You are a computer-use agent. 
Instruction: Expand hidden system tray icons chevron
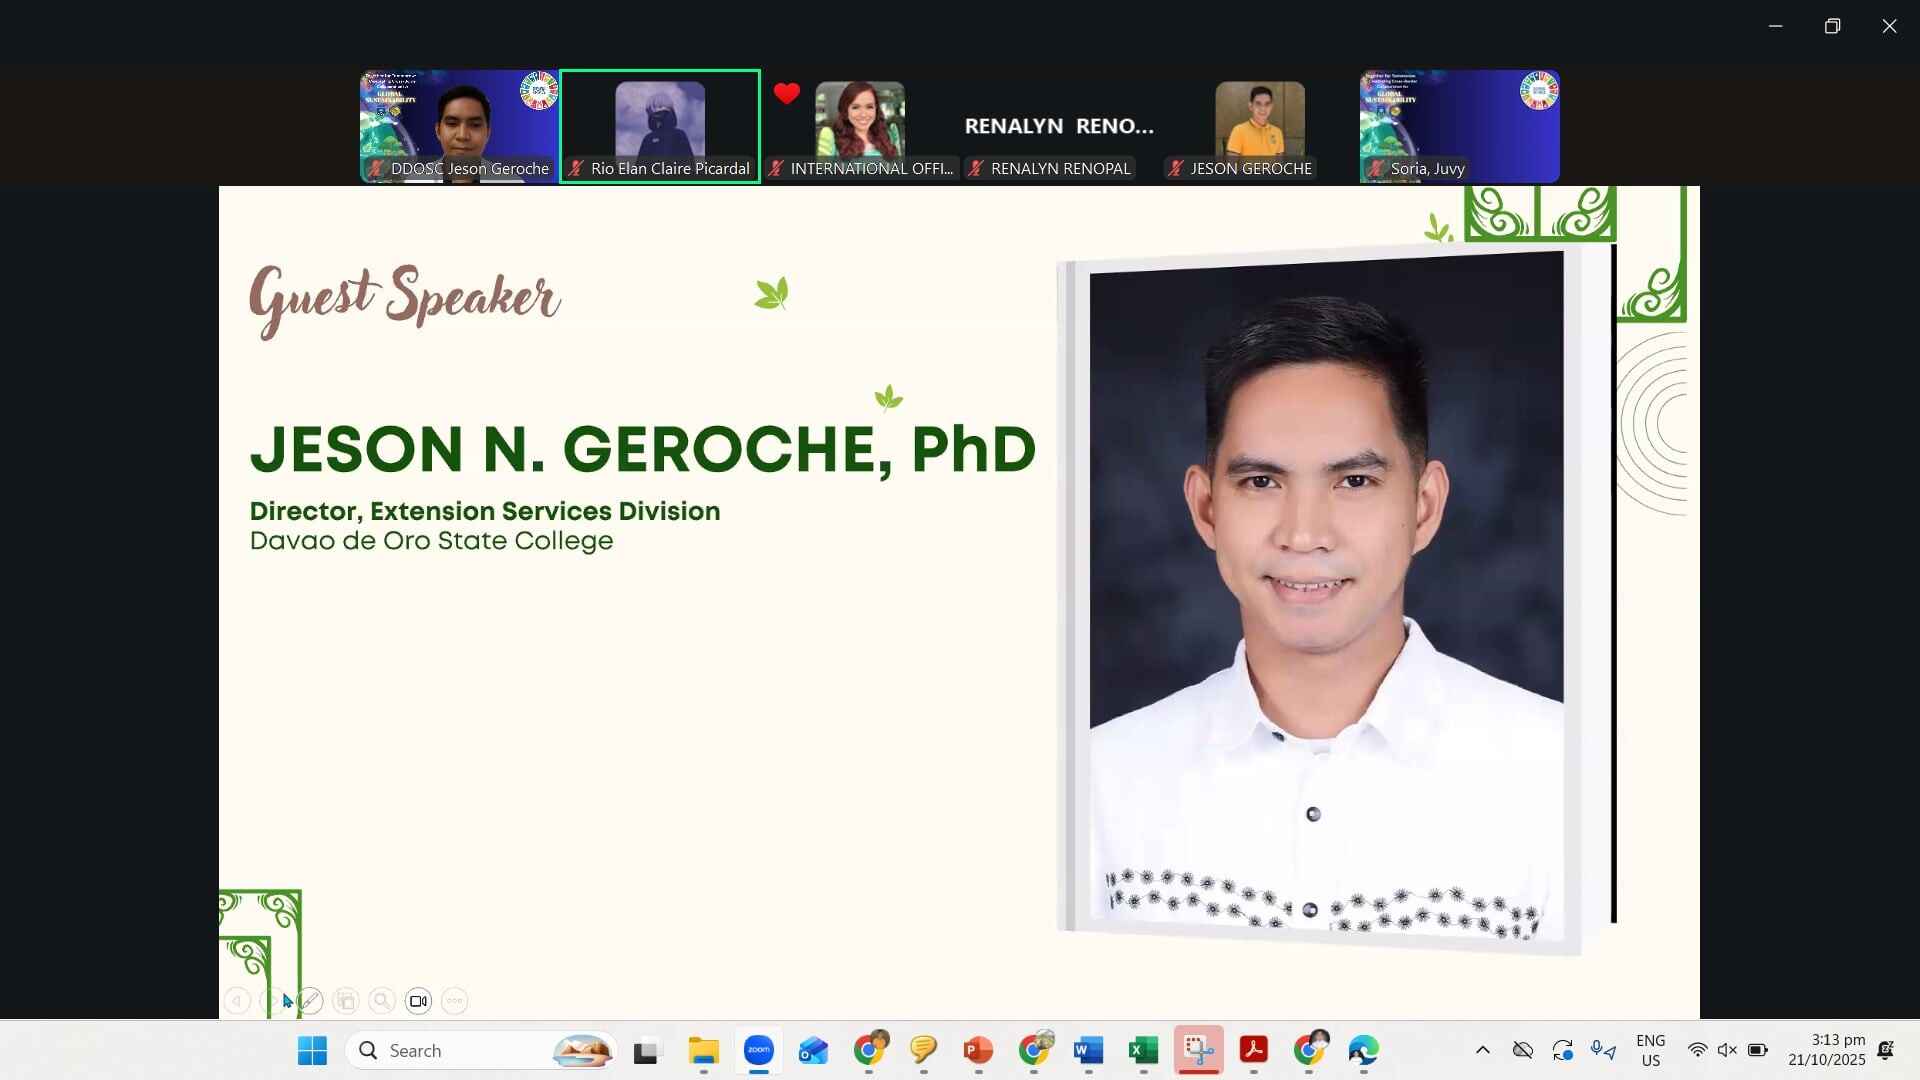(1483, 1050)
